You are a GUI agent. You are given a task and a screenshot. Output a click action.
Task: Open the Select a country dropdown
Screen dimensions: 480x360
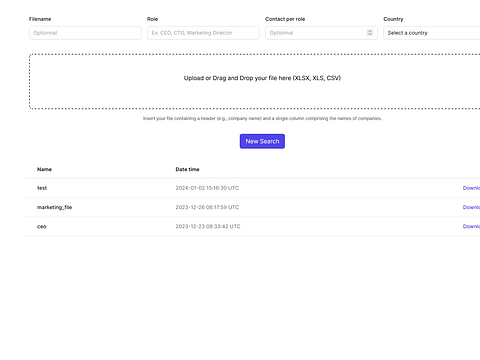click(432, 33)
